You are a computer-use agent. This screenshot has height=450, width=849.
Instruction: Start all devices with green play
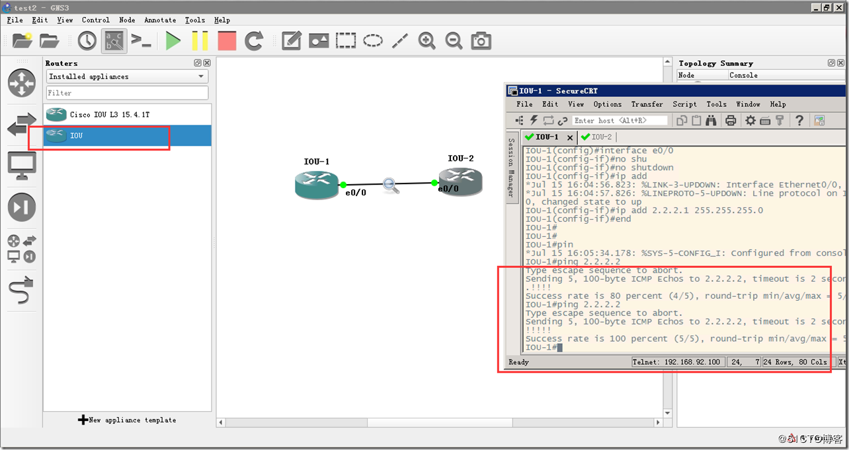(x=173, y=41)
